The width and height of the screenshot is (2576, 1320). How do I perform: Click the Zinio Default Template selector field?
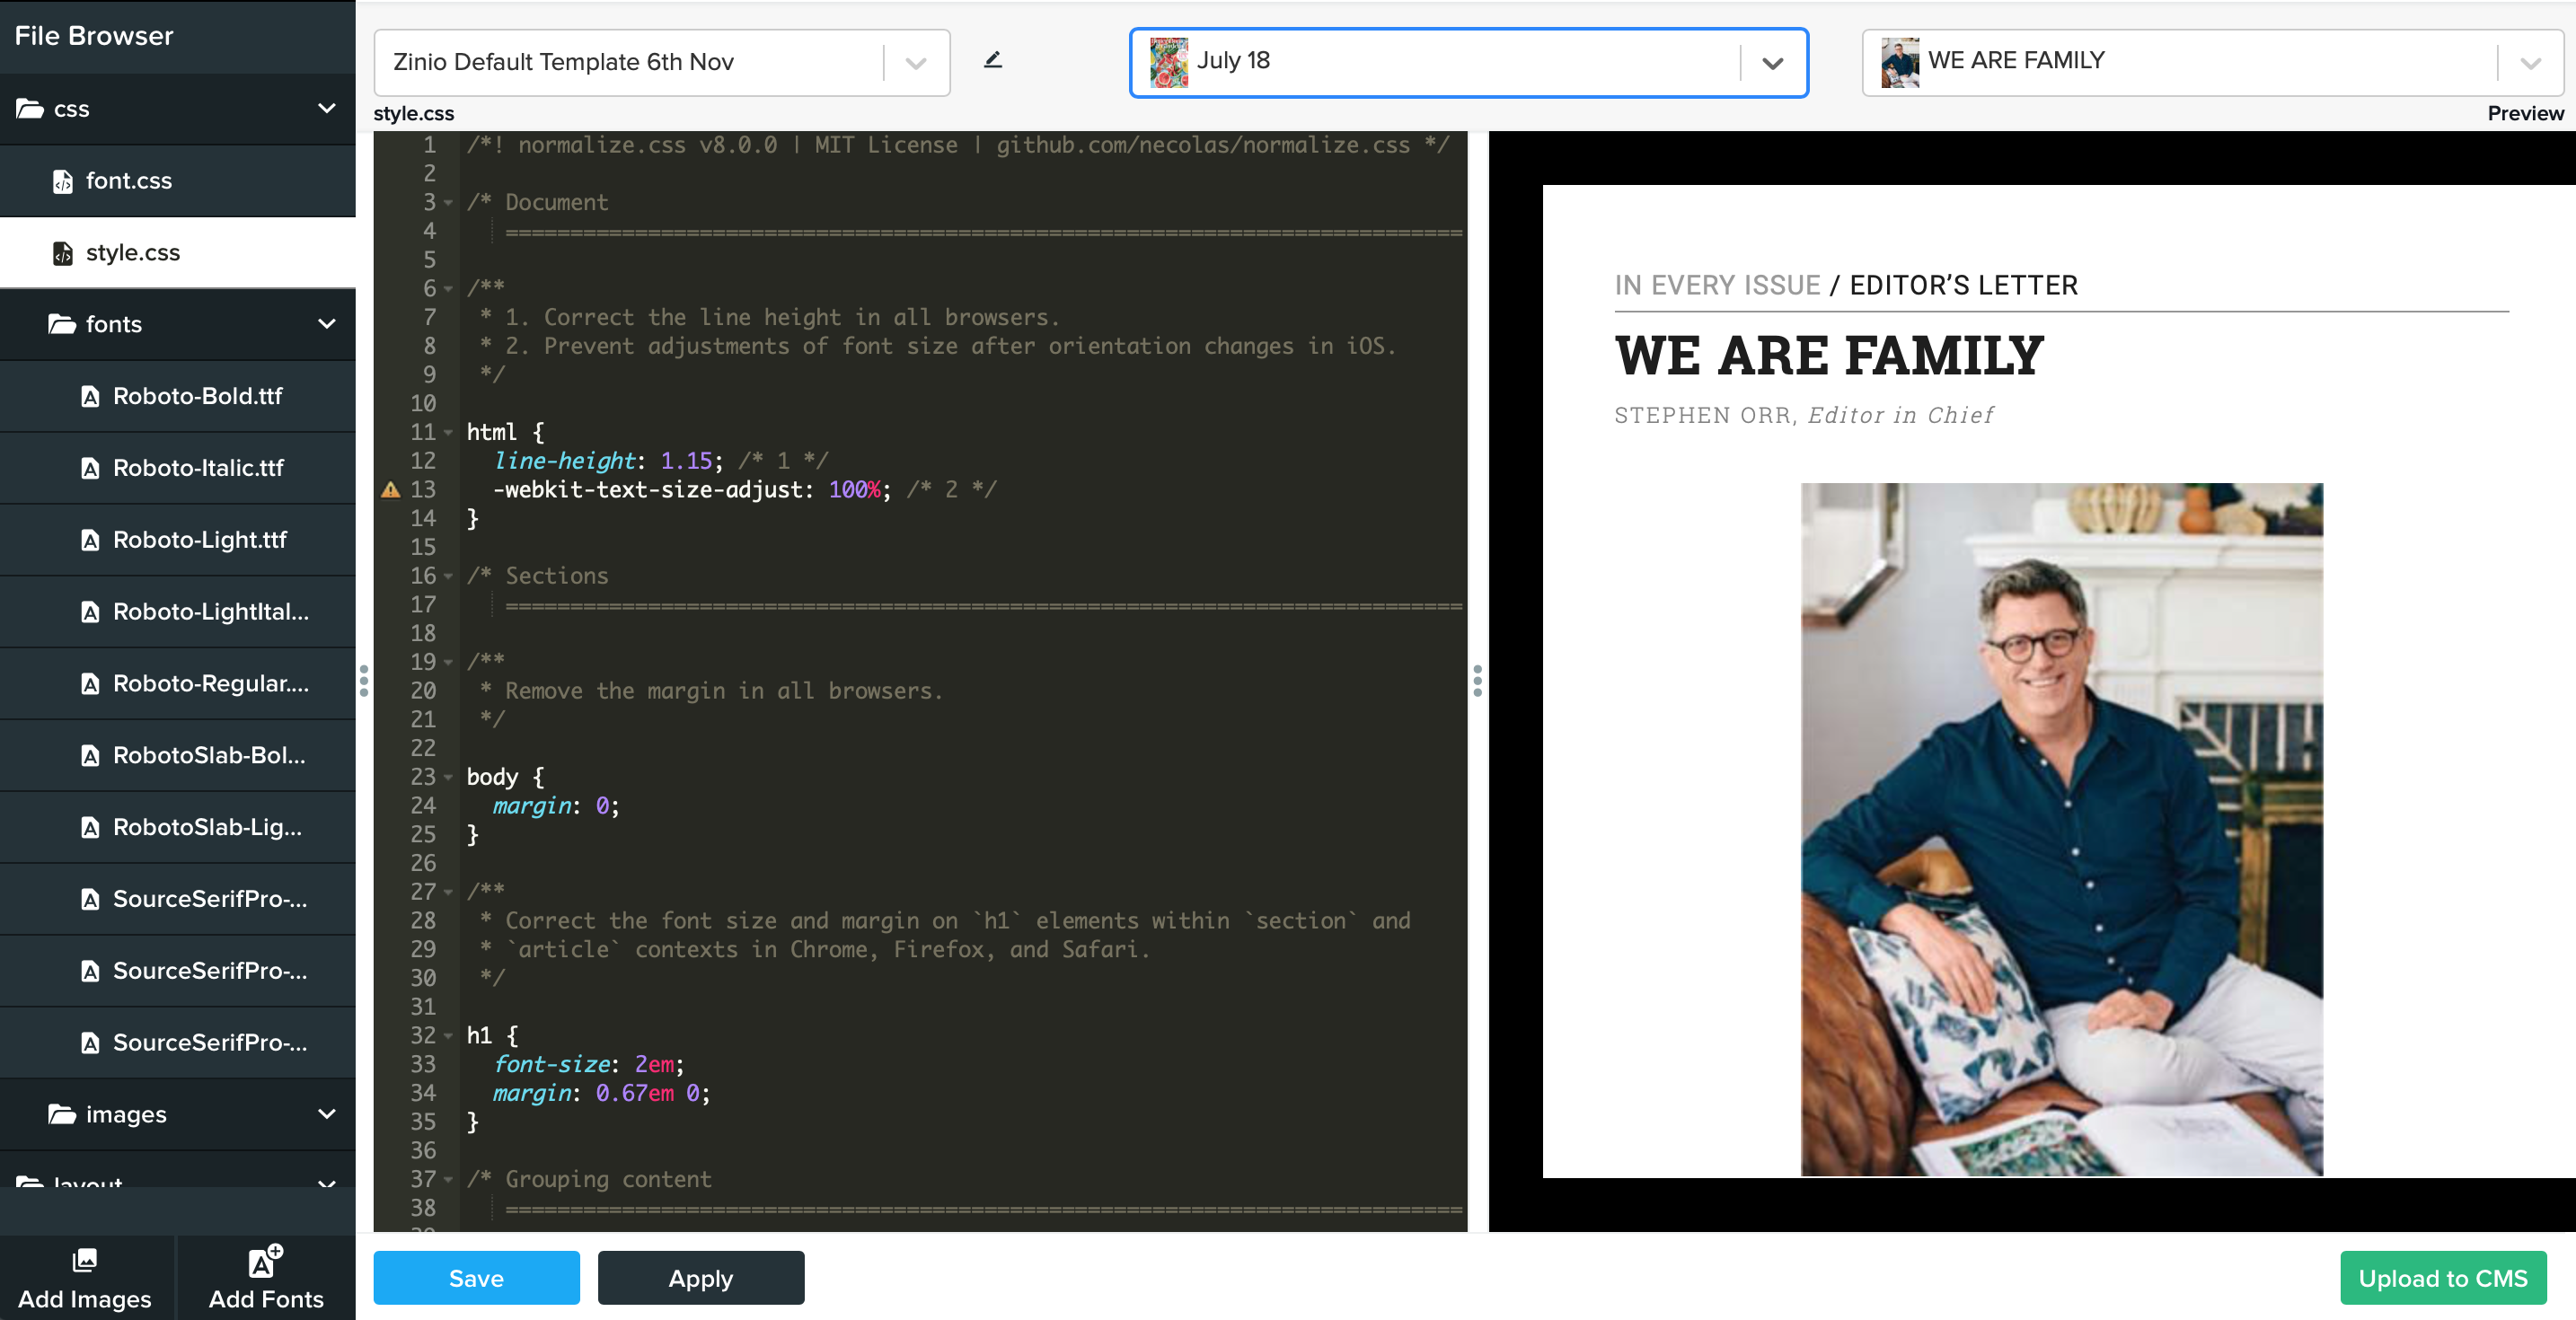(662, 63)
